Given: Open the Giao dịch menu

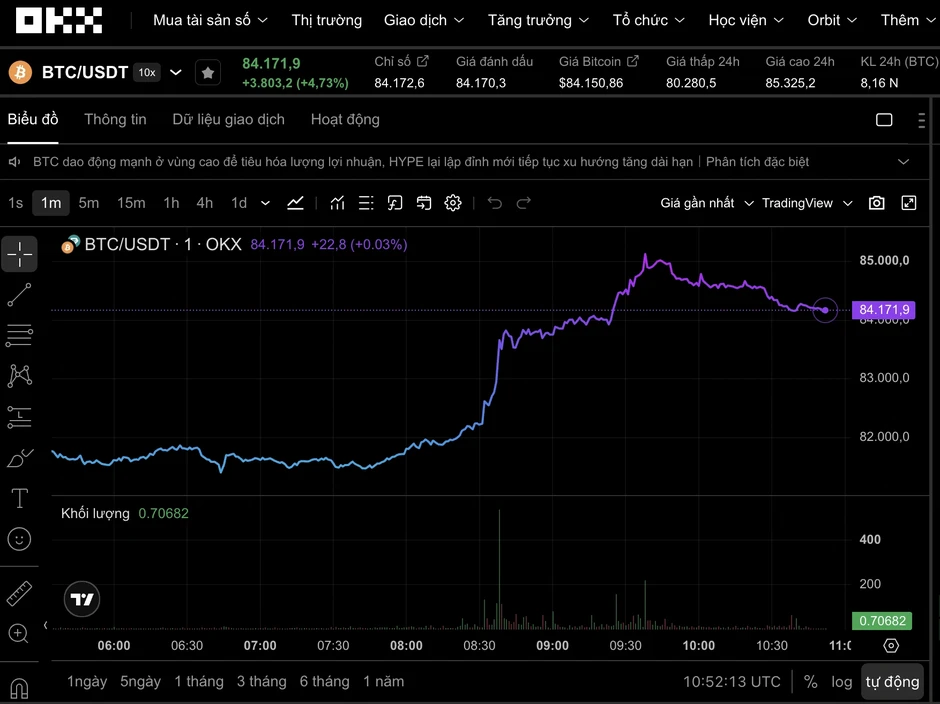Looking at the screenshot, I should [424, 20].
